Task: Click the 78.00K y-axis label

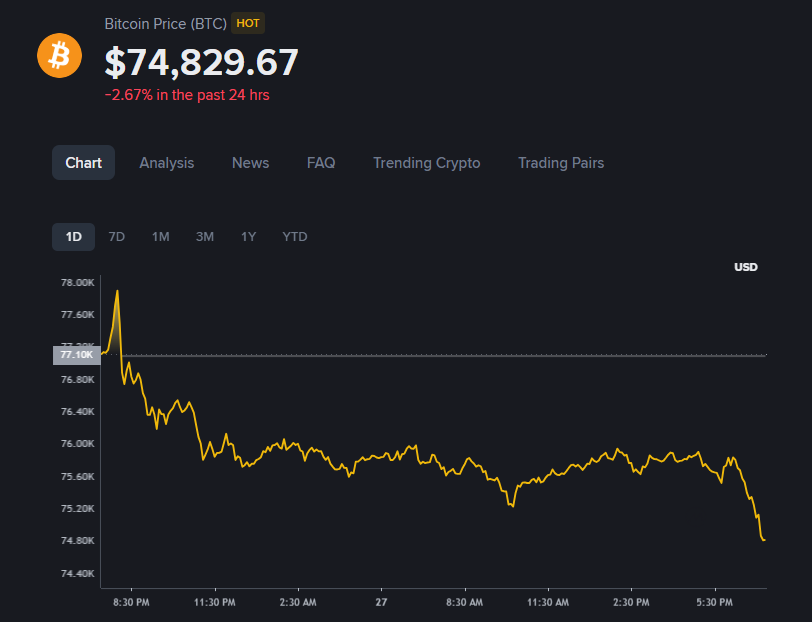Action: pos(78,282)
